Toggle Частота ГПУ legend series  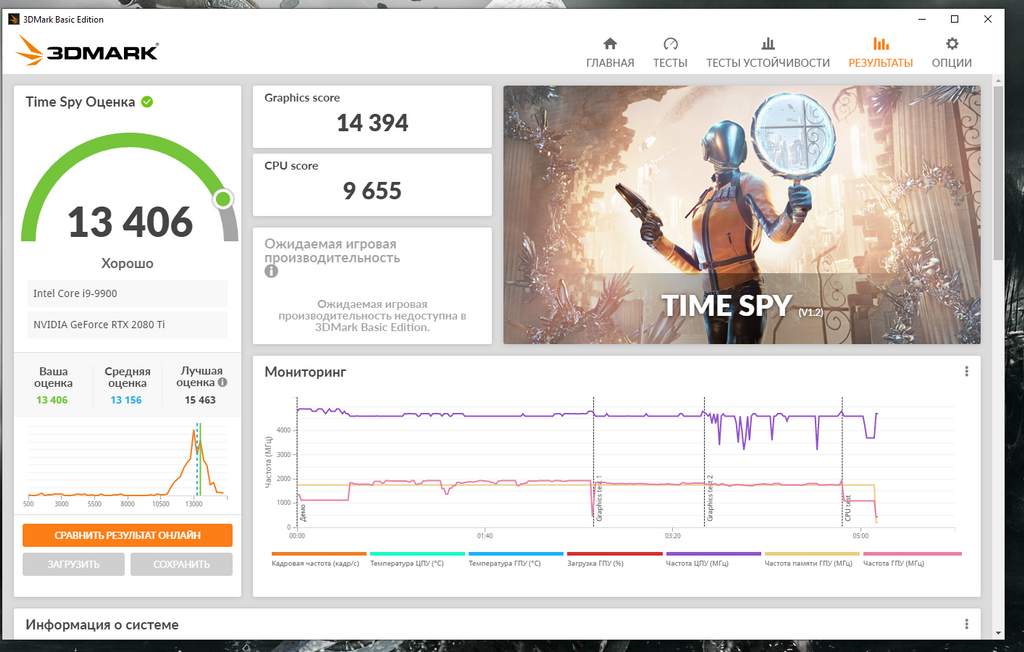point(912,560)
